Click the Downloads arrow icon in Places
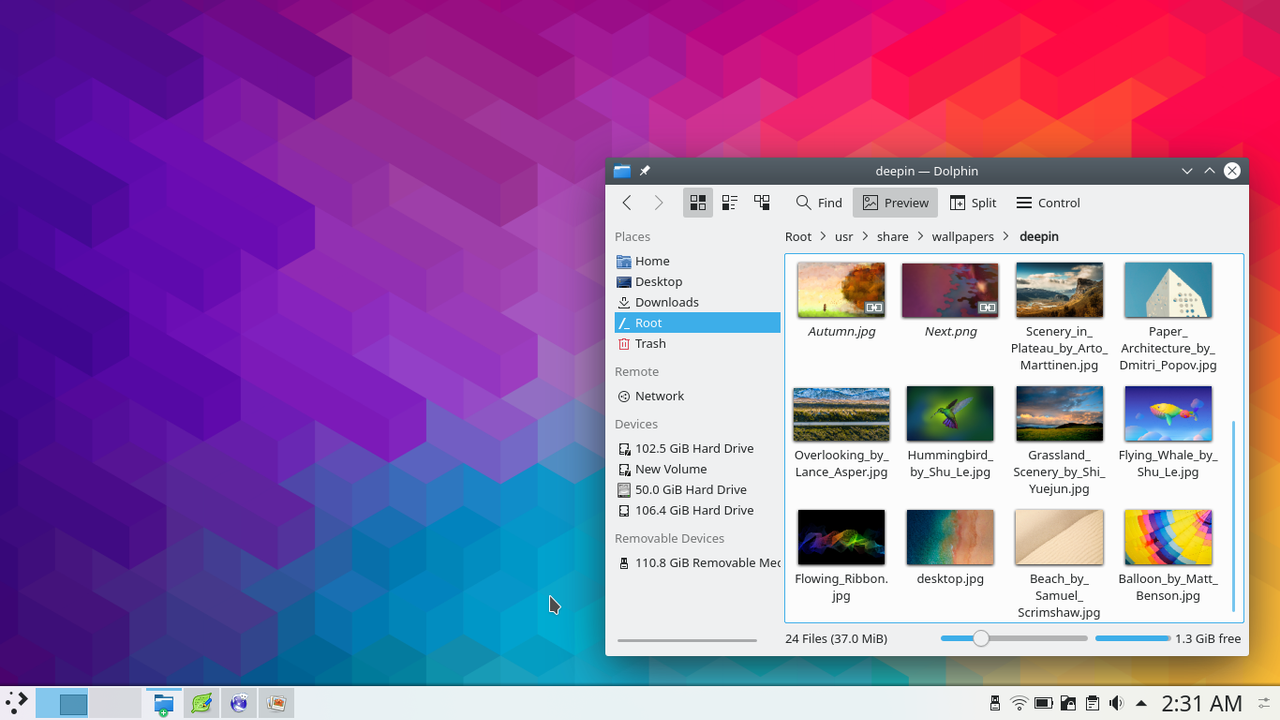1280x720 pixels. coord(624,302)
